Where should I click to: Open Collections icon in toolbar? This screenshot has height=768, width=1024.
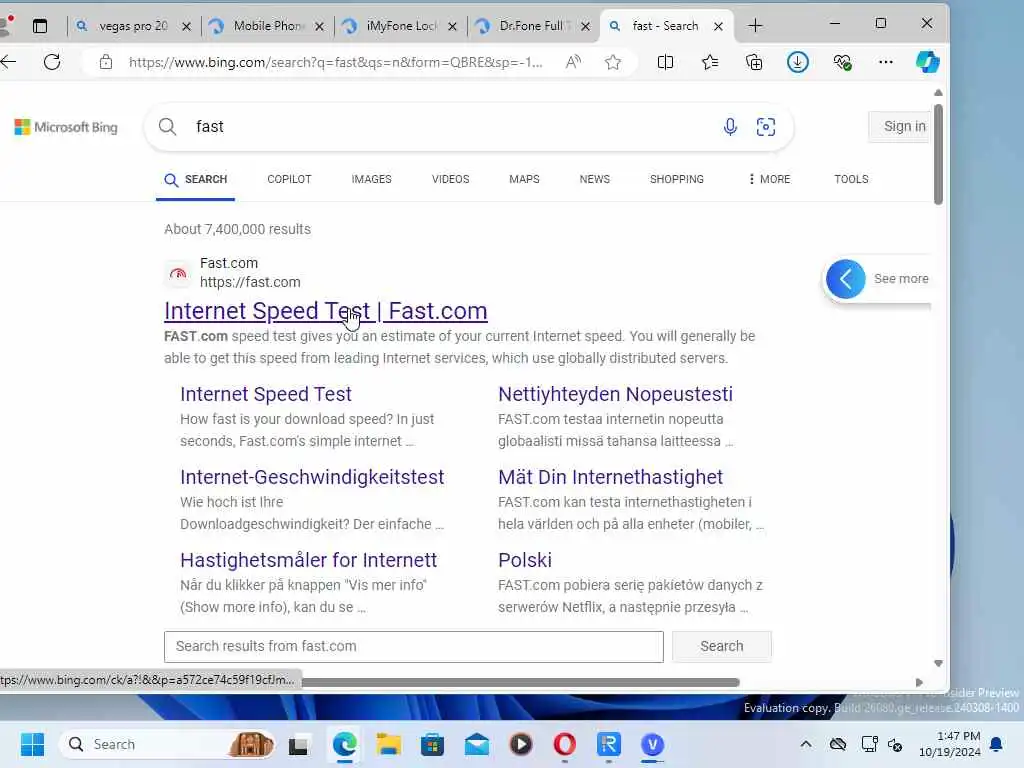coord(754,62)
